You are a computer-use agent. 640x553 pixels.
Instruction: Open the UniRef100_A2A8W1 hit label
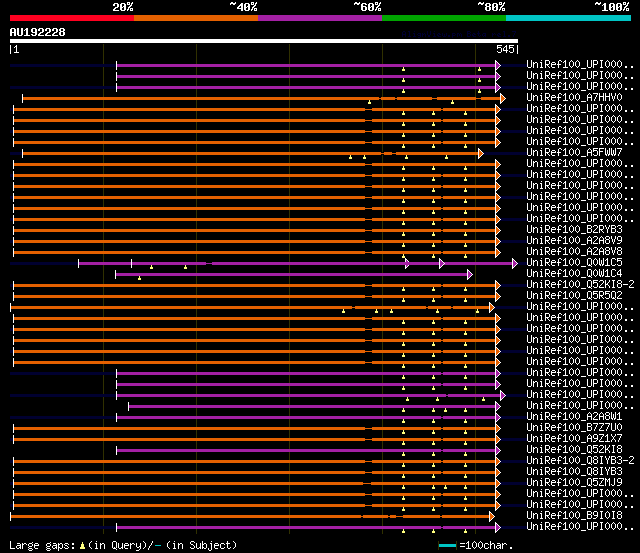pos(574,416)
